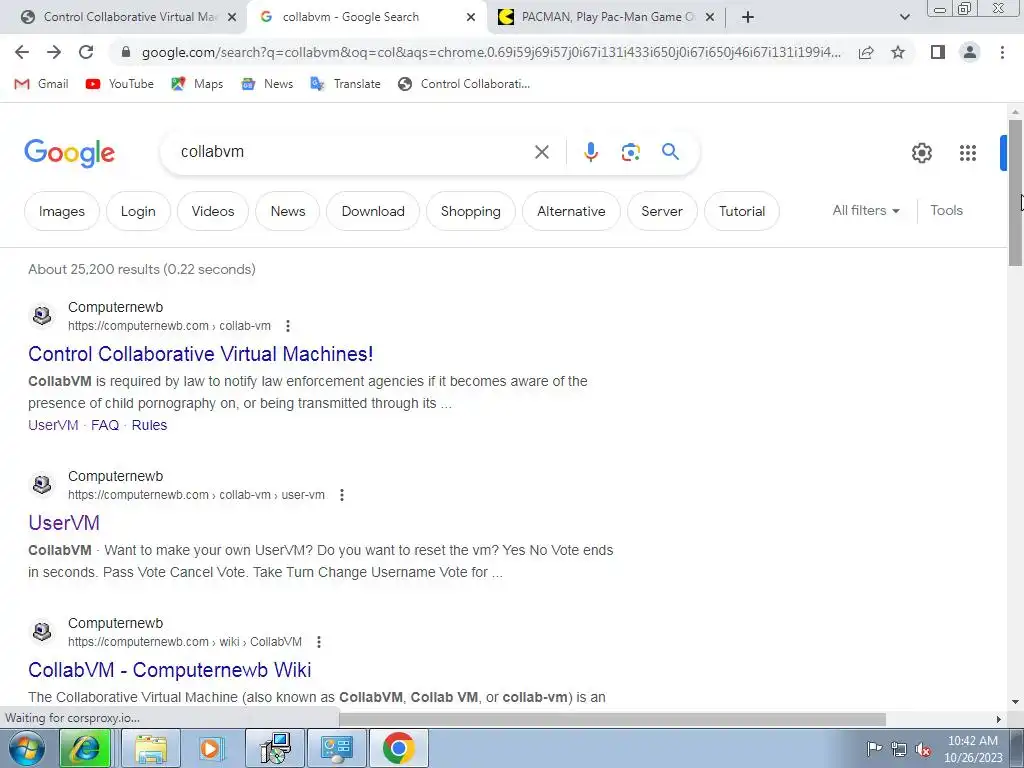Open Google quick settings gear
Image resolution: width=1024 pixels, height=768 pixels.
[921, 153]
